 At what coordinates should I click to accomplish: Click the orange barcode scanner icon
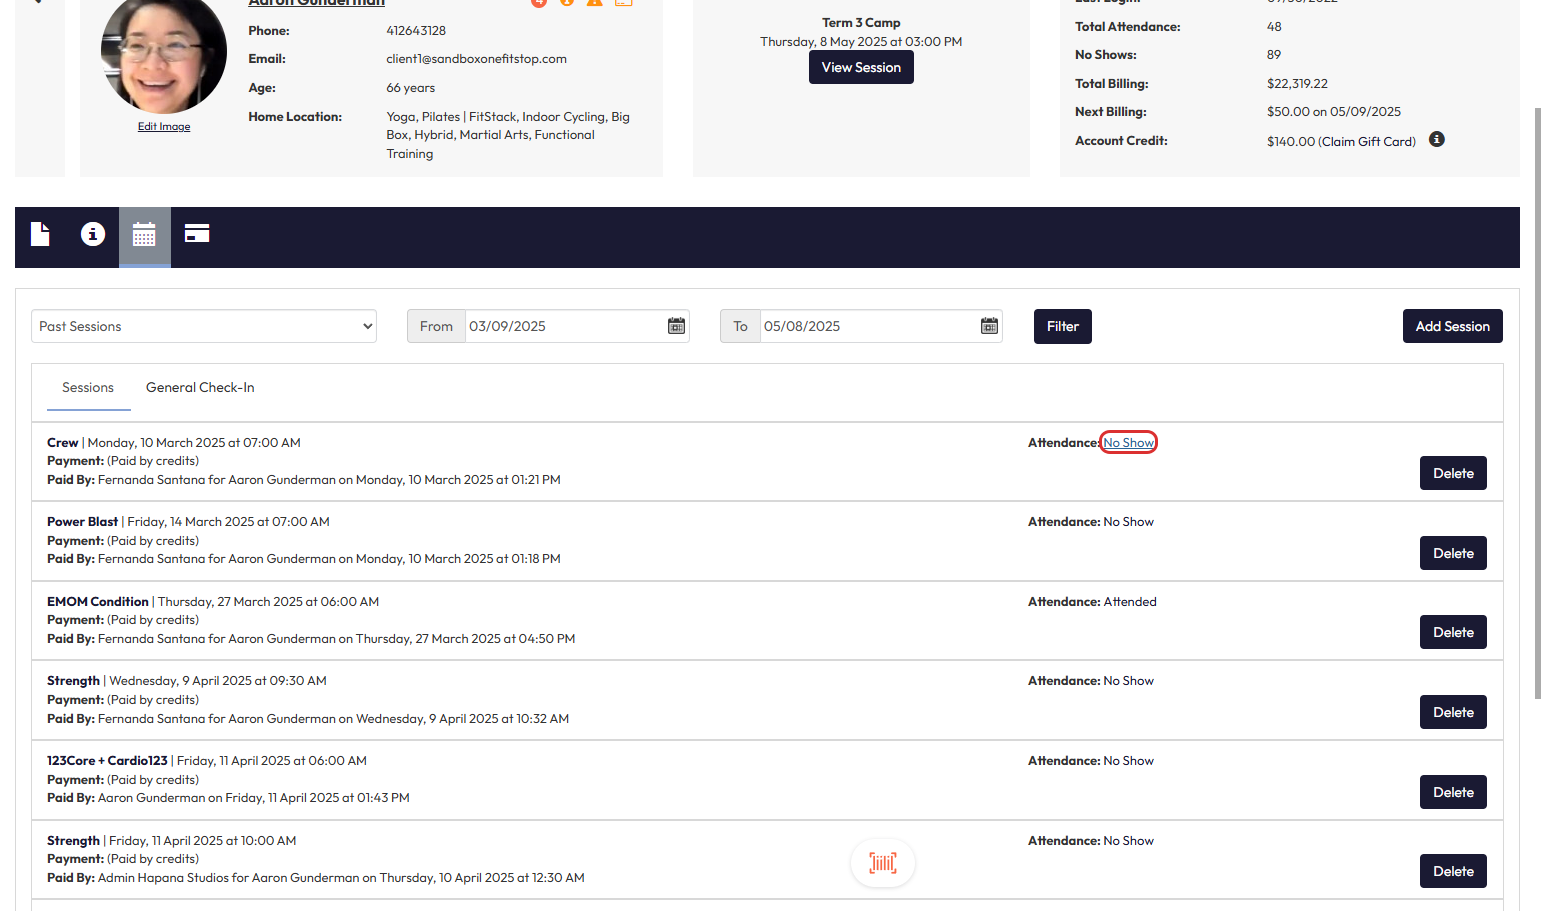(882, 863)
